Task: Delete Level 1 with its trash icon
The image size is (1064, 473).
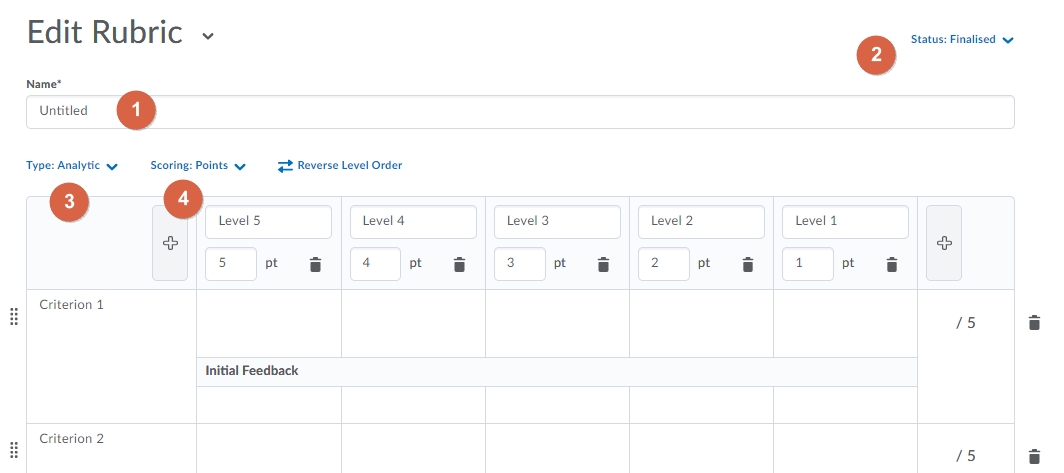Action: (x=892, y=265)
